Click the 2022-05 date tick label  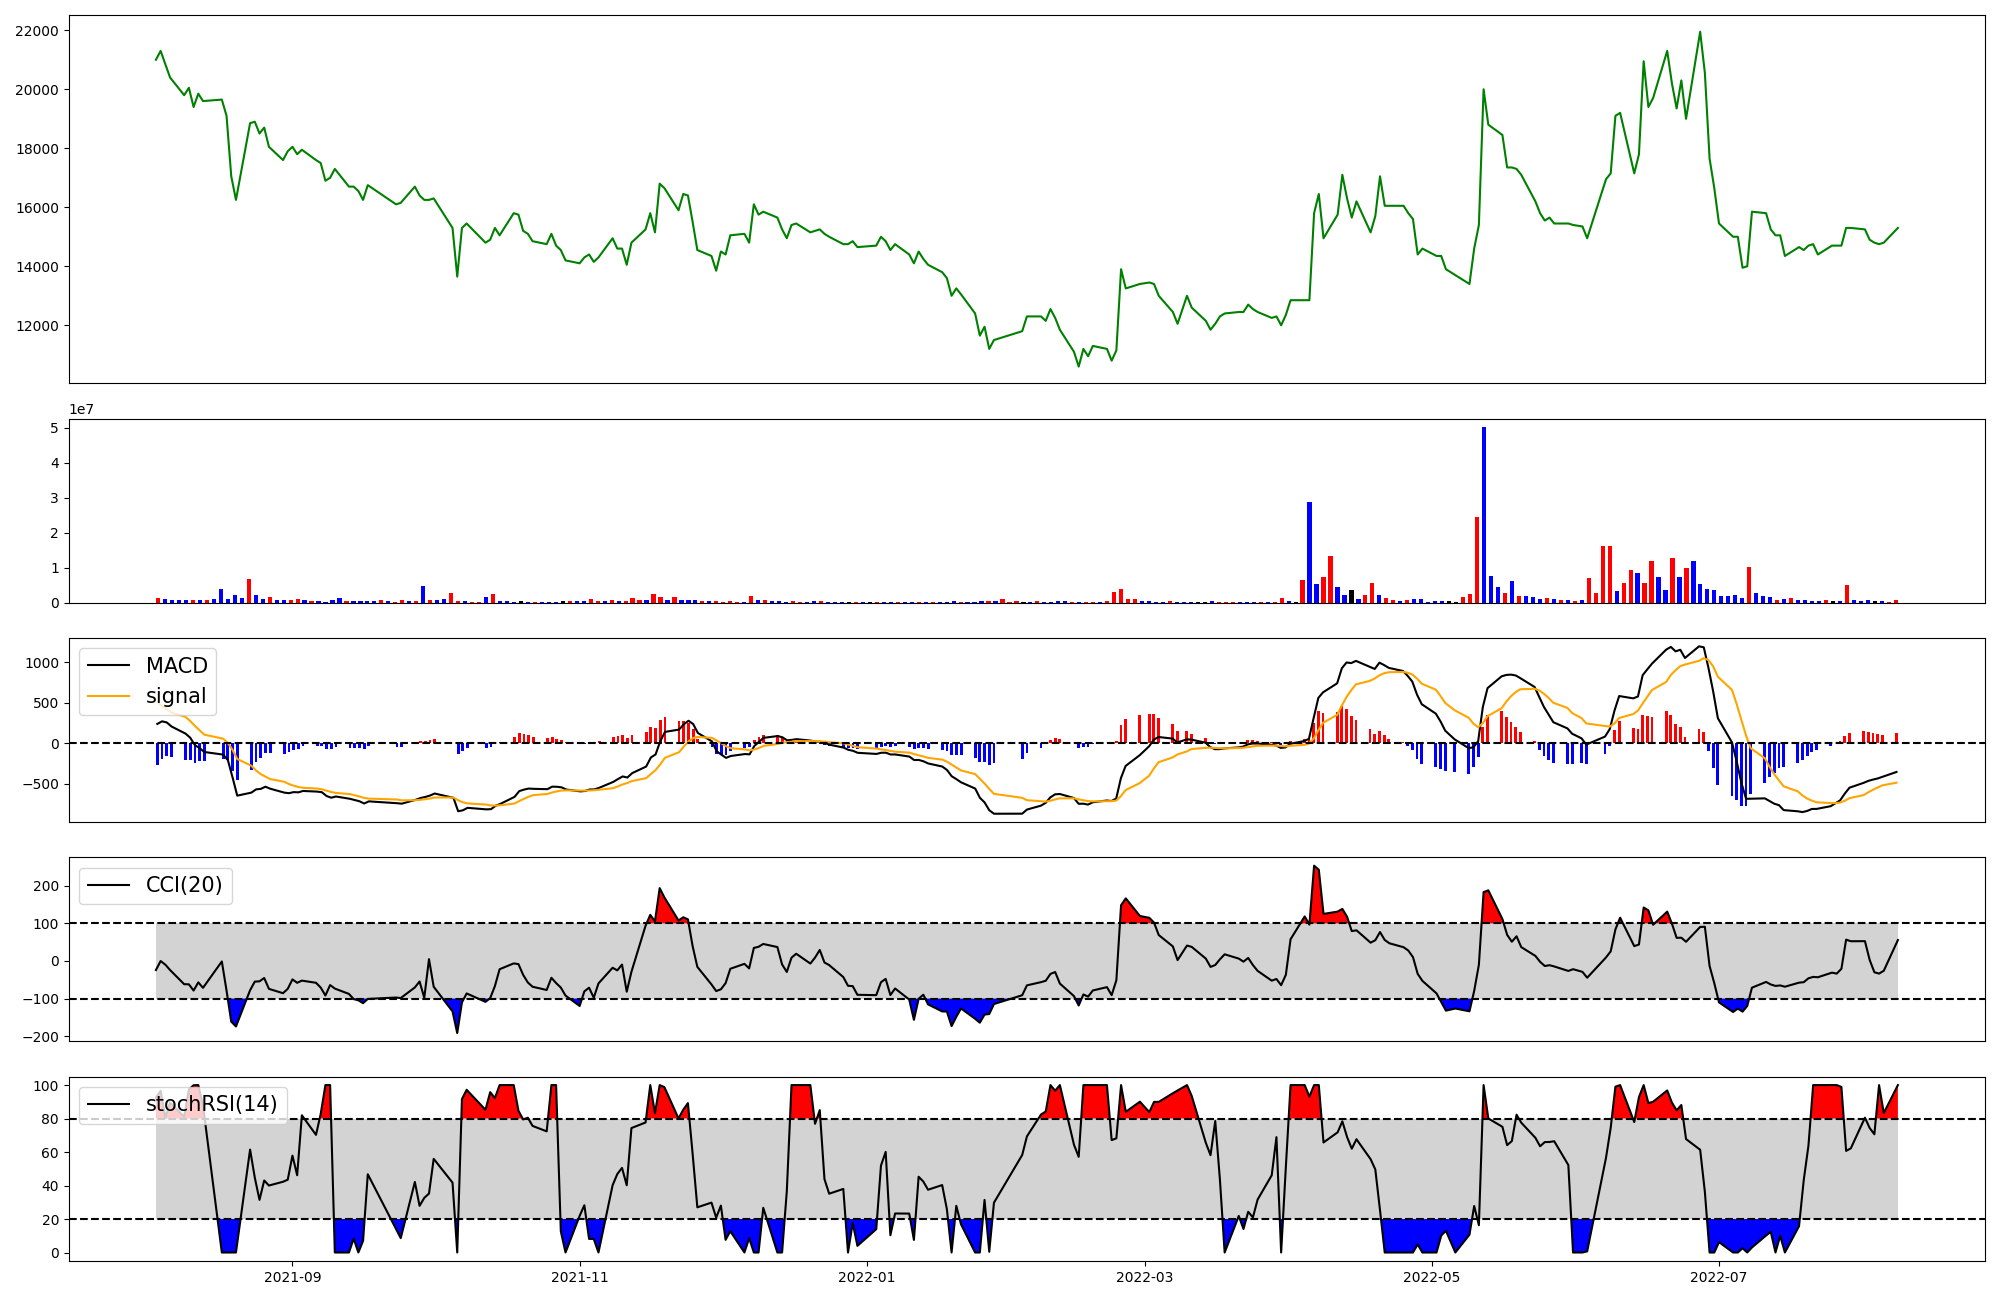(x=1432, y=1277)
